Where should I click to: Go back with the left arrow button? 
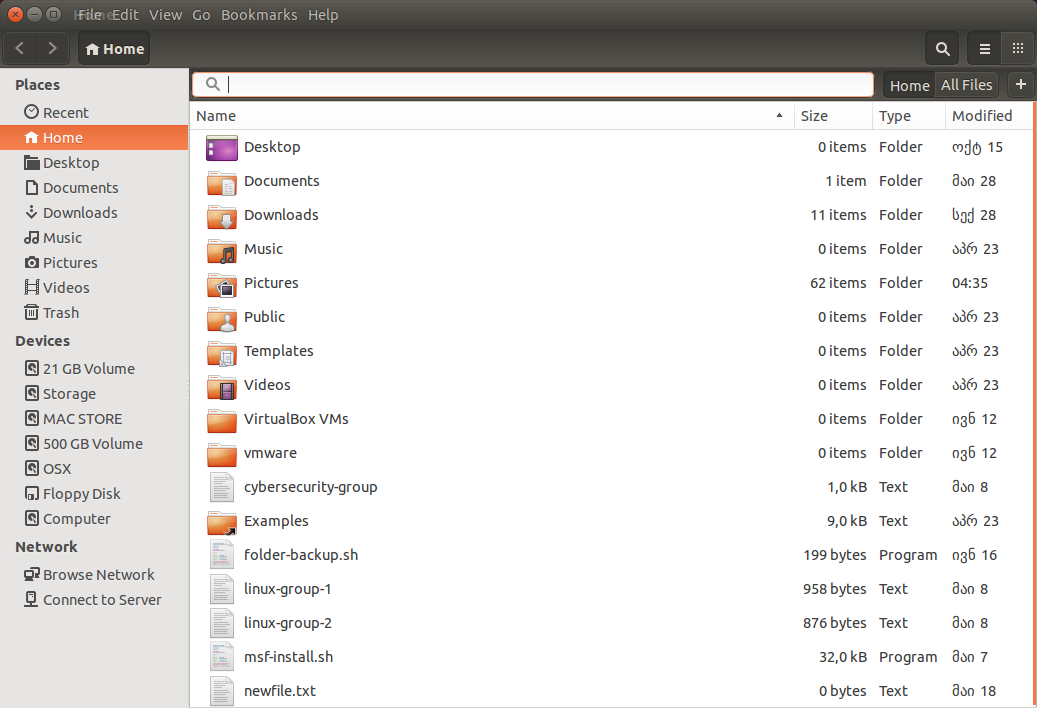coord(21,48)
